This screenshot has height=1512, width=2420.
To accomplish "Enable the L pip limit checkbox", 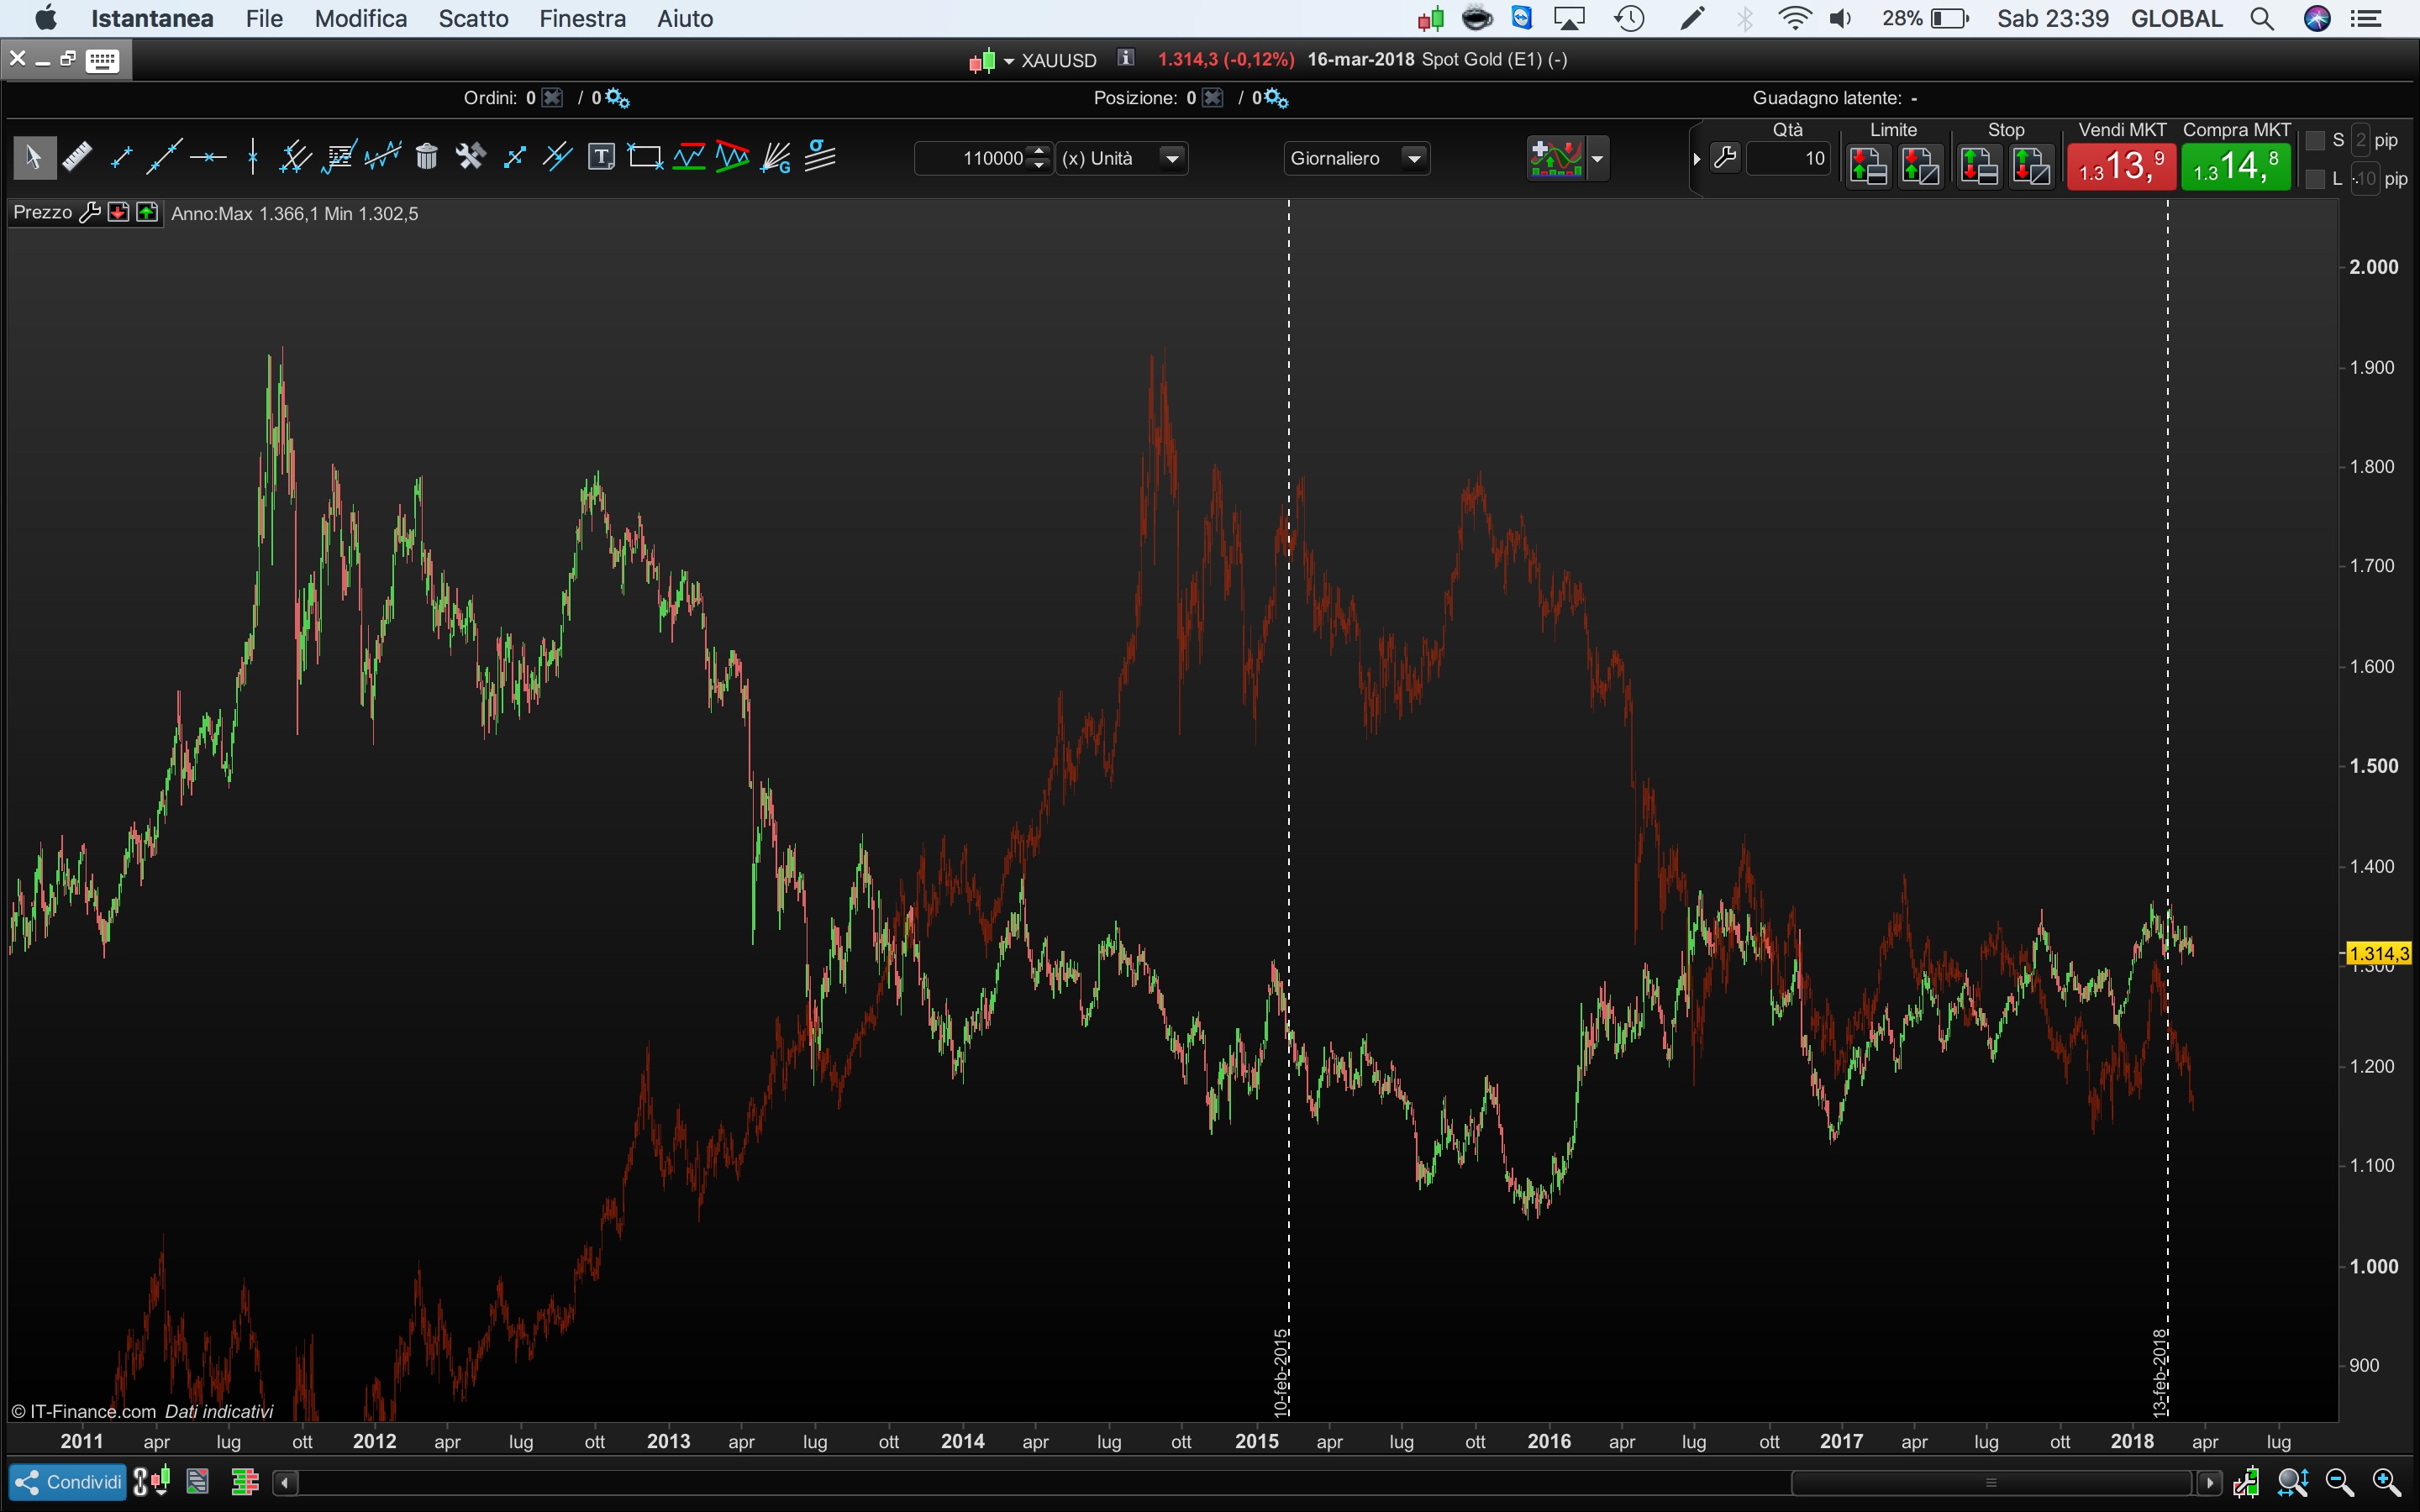I will click(x=2315, y=179).
